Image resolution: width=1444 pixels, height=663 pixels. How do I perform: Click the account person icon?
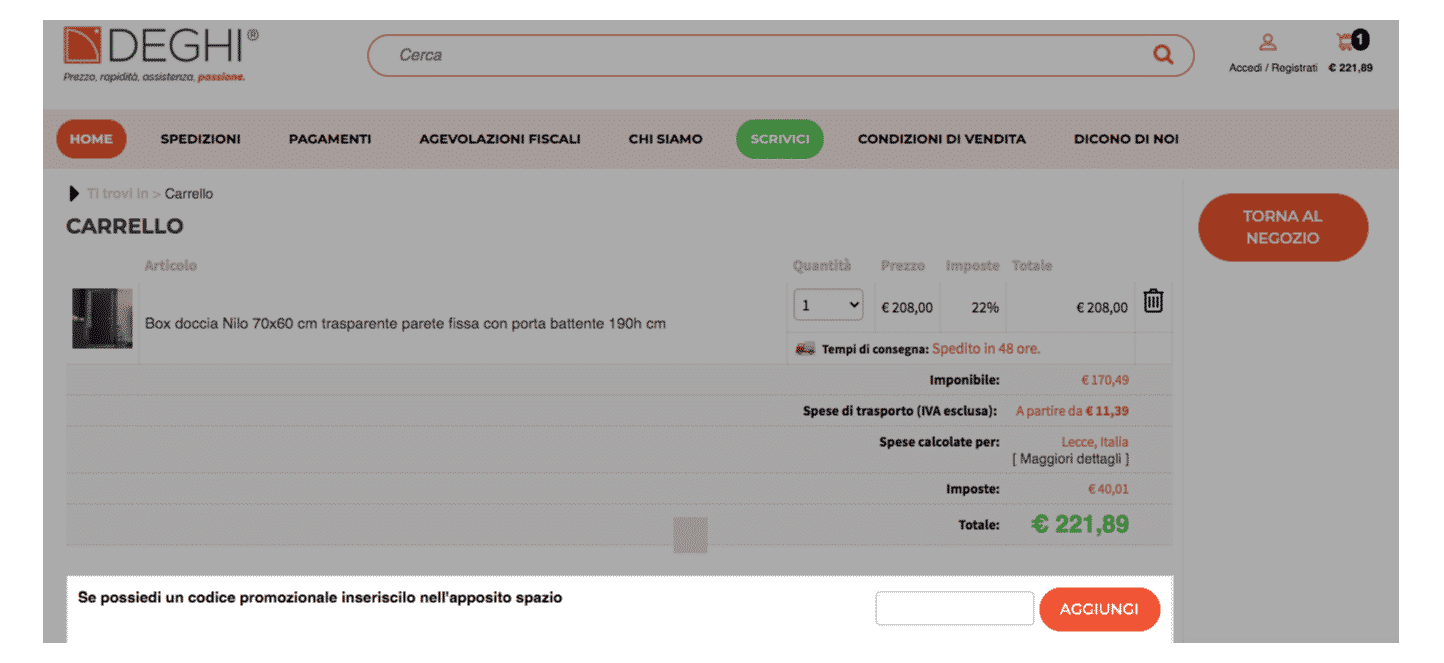(x=1267, y=44)
